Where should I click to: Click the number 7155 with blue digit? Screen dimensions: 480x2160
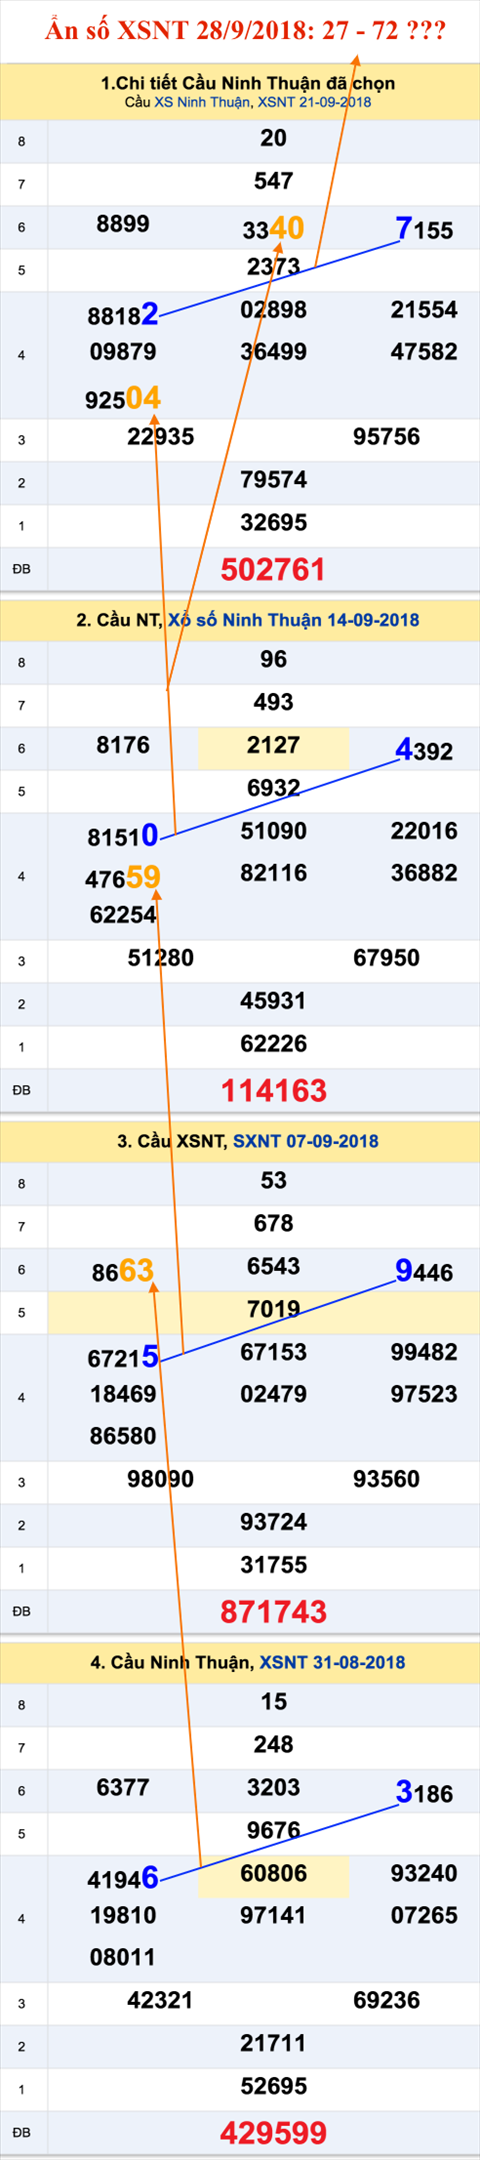click(424, 229)
